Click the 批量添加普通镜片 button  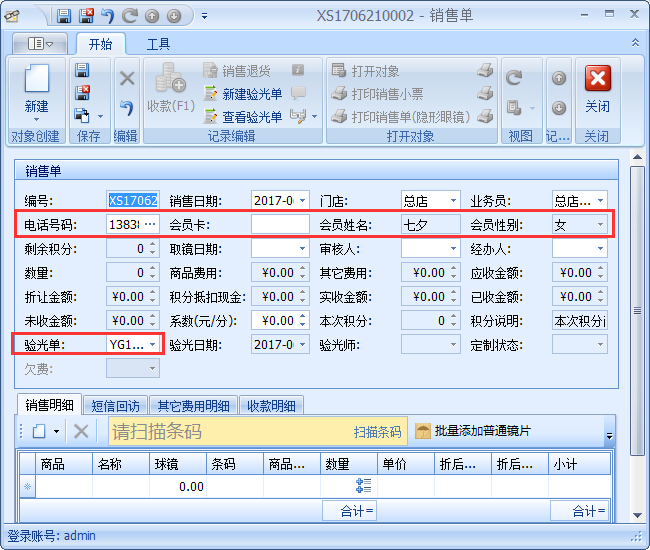(473, 431)
